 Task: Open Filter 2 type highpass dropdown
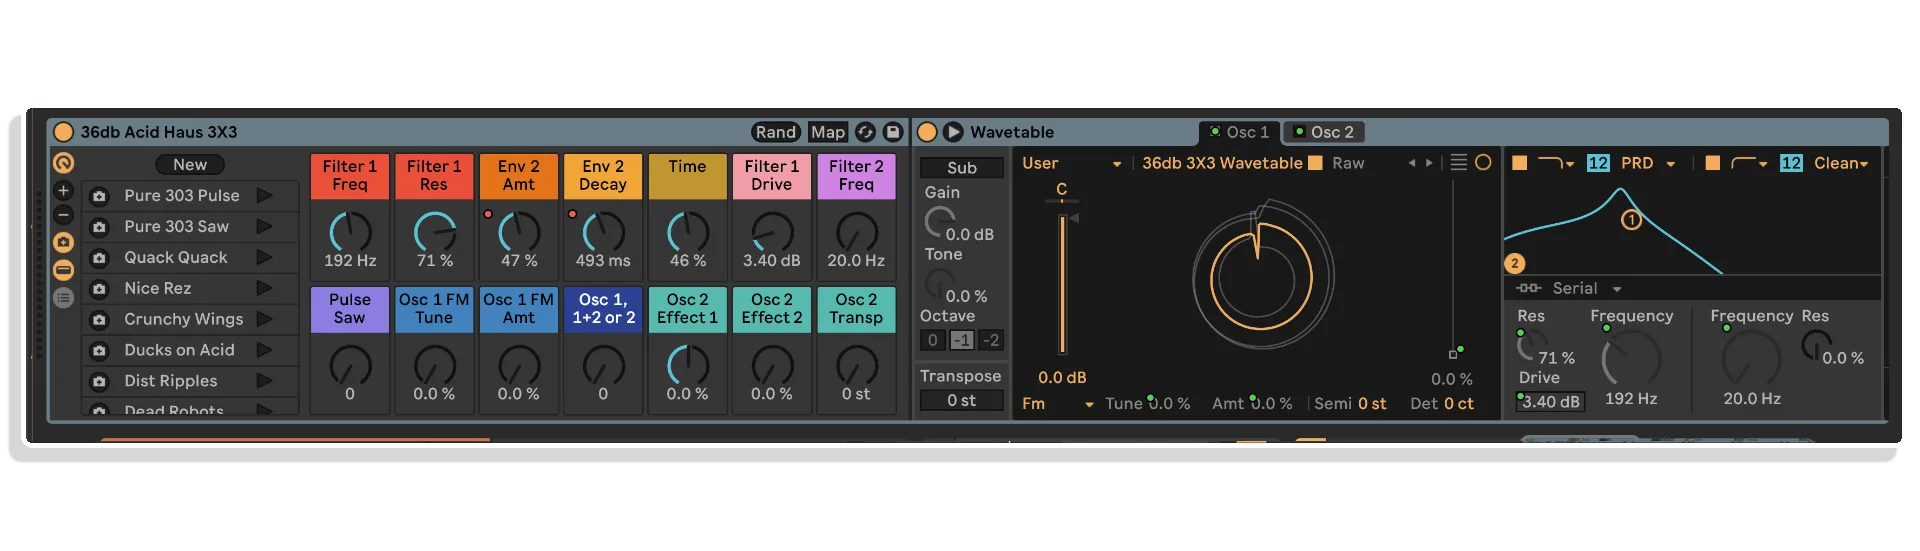(x=1749, y=163)
